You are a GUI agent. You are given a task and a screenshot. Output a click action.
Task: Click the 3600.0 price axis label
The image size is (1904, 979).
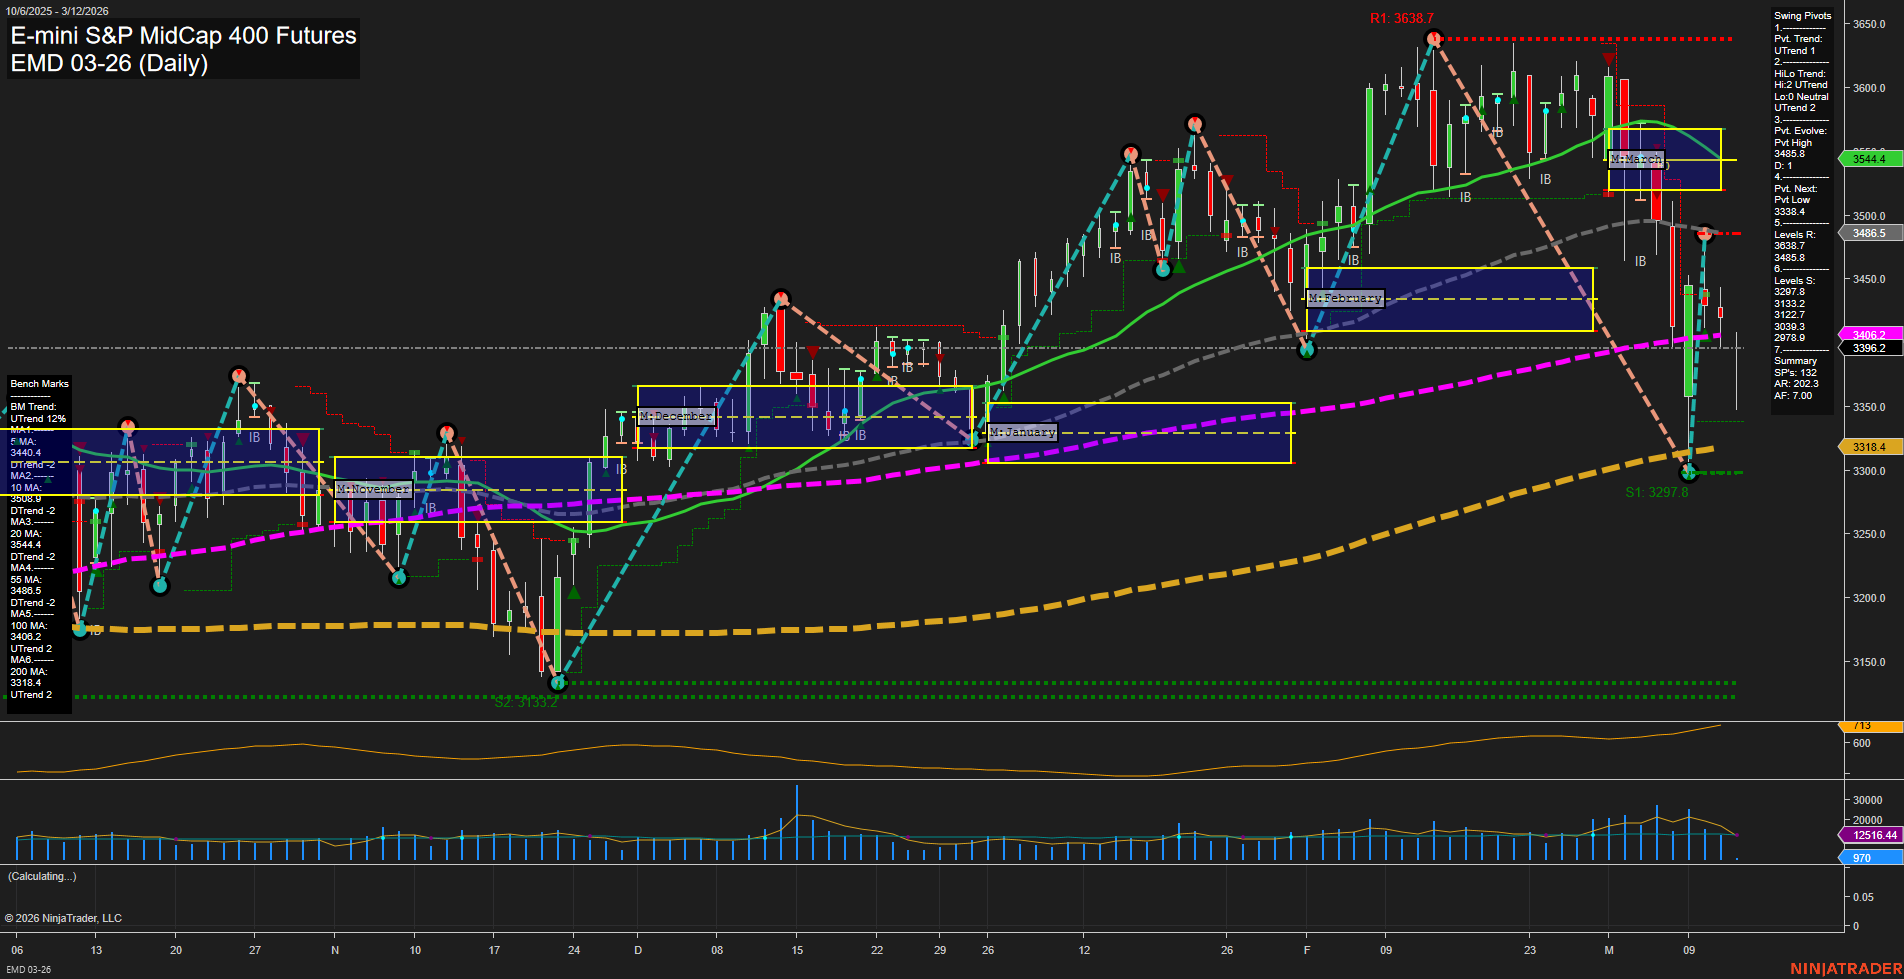point(1868,88)
